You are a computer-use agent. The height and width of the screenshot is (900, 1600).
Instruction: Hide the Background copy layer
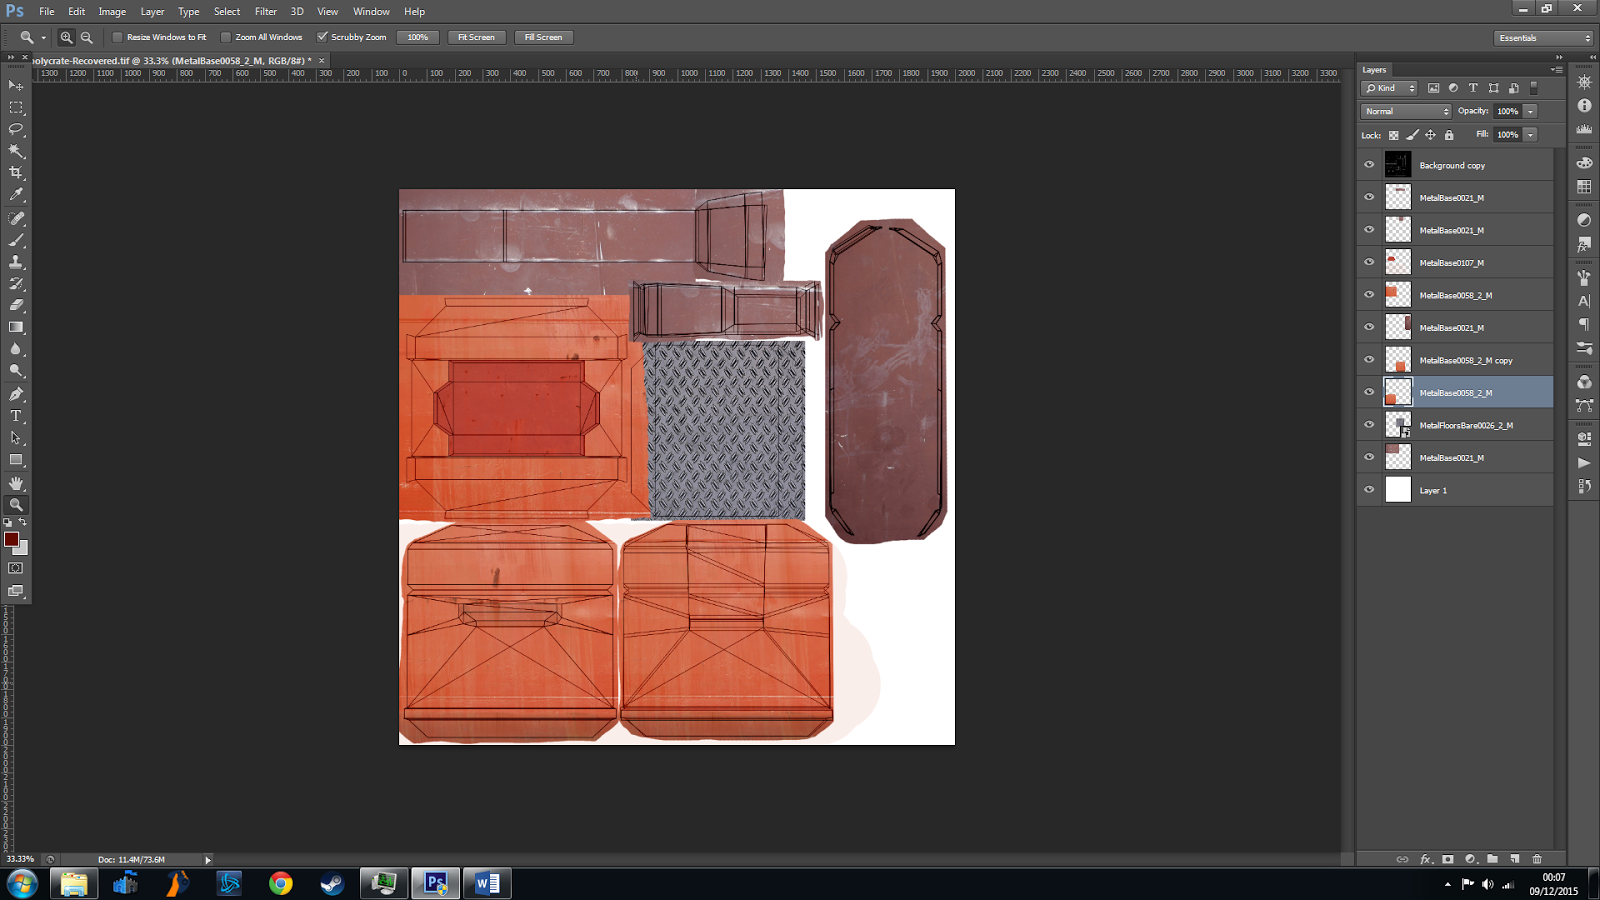pos(1369,165)
